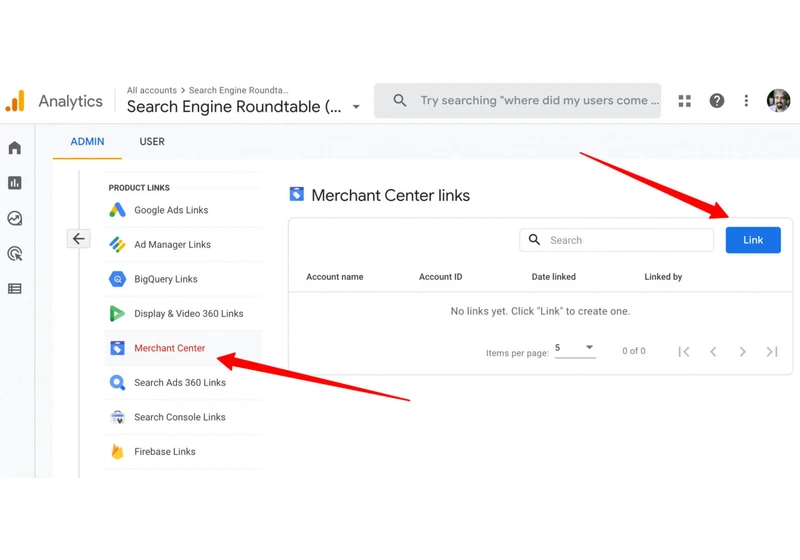The height and width of the screenshot is (560, 800).
Task: Click the All accounts breadcrumb
Action: click(152, 90)
